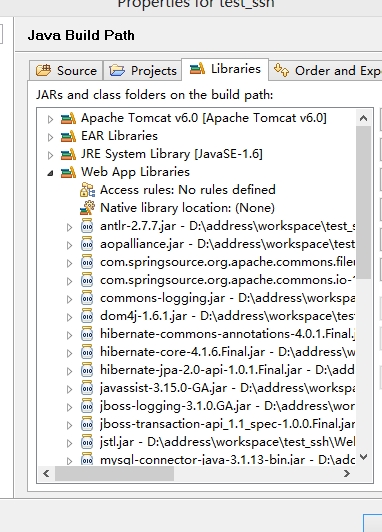Screen dimensions: 382x532
Task: Select the jstl.jar jar icon
Action: (87, 442)
